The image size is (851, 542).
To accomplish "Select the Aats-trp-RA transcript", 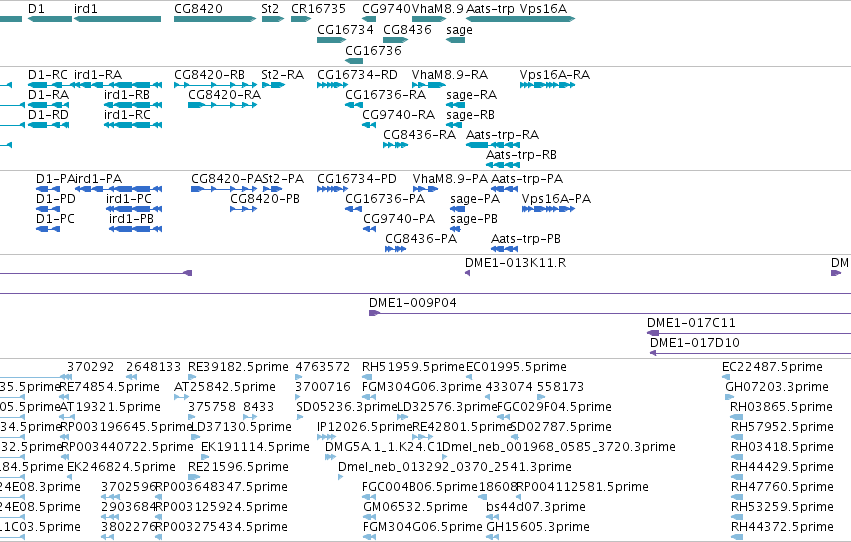I will 493,145.
